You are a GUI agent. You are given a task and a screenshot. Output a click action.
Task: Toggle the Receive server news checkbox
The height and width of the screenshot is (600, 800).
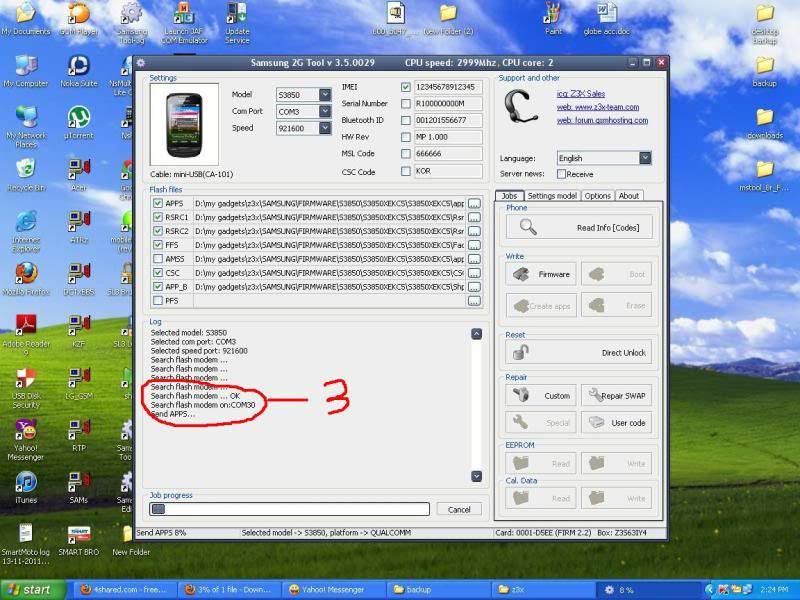click(x=560, y=174)
